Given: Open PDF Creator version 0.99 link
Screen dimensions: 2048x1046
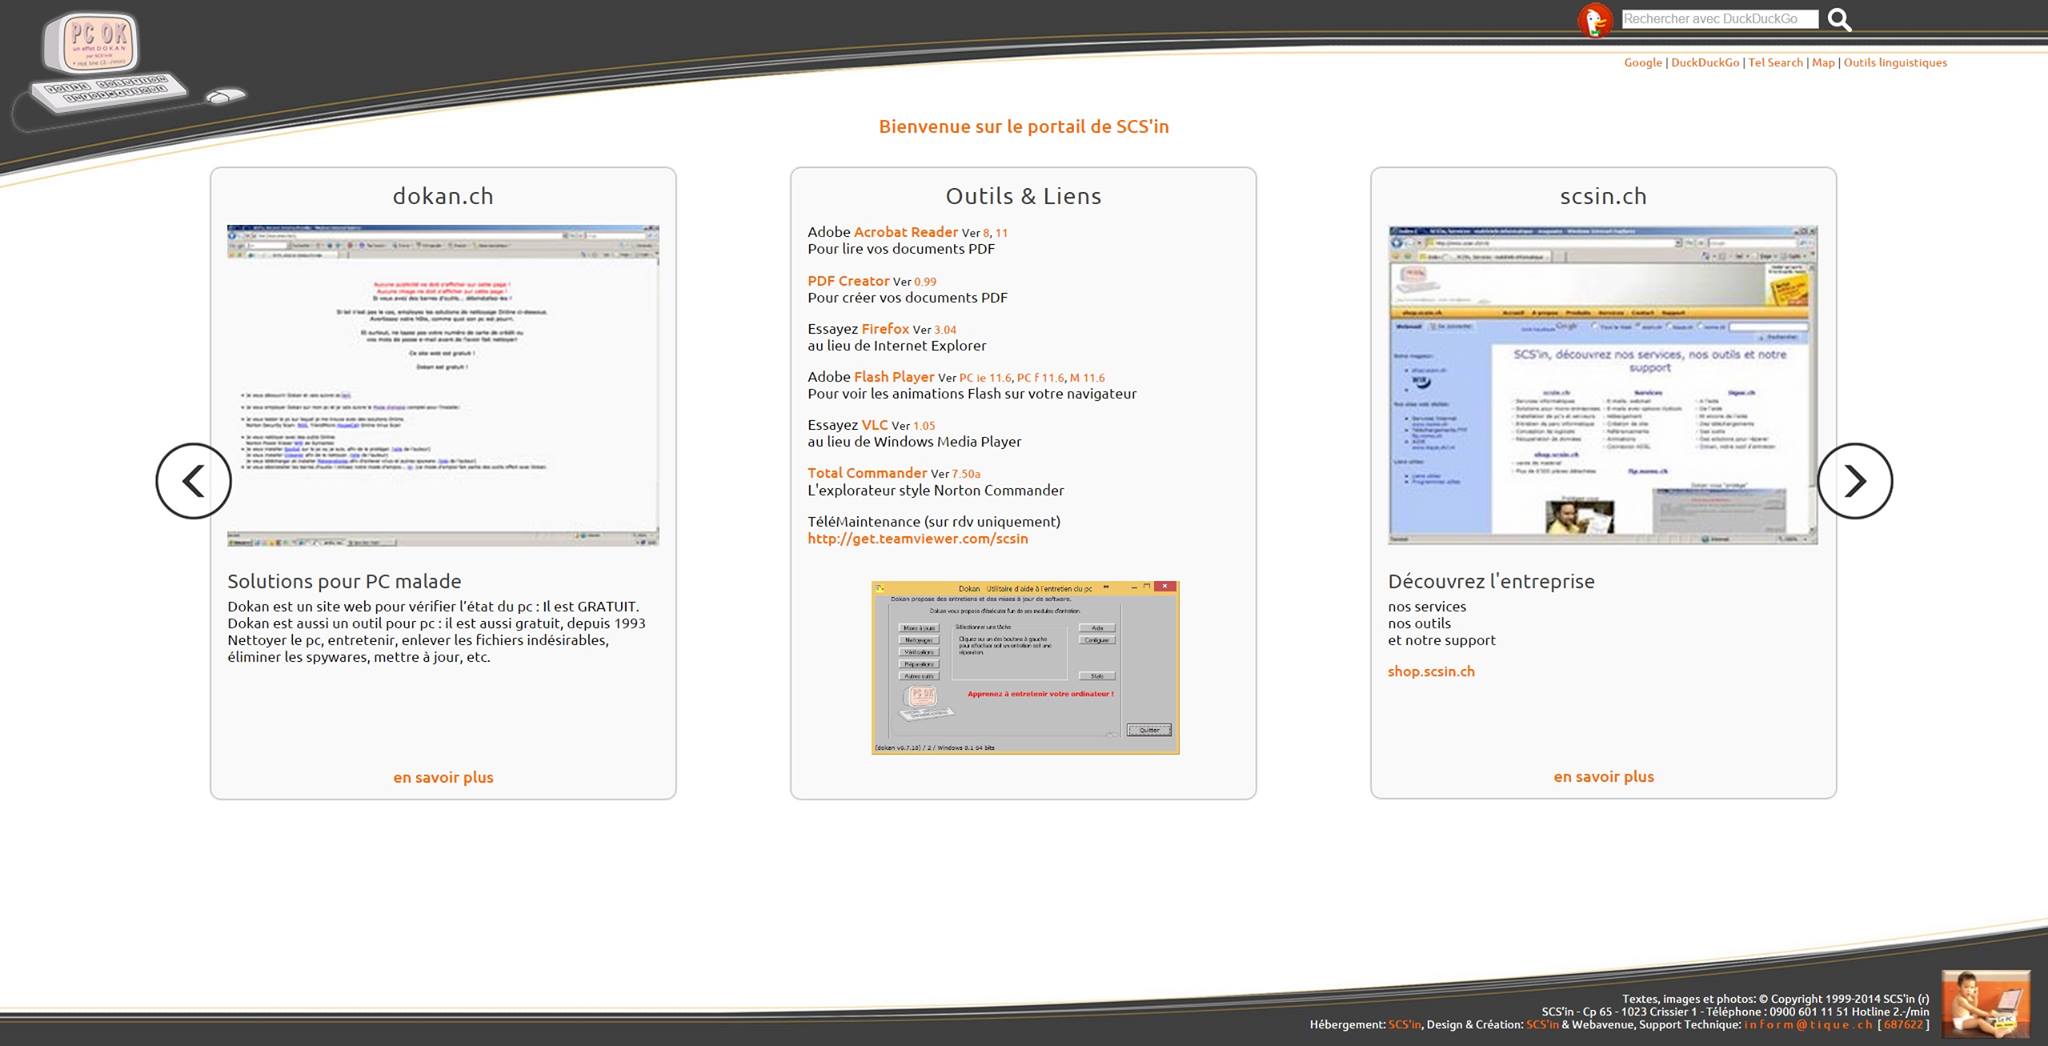Looking at the screenshot, I should 925,282.
